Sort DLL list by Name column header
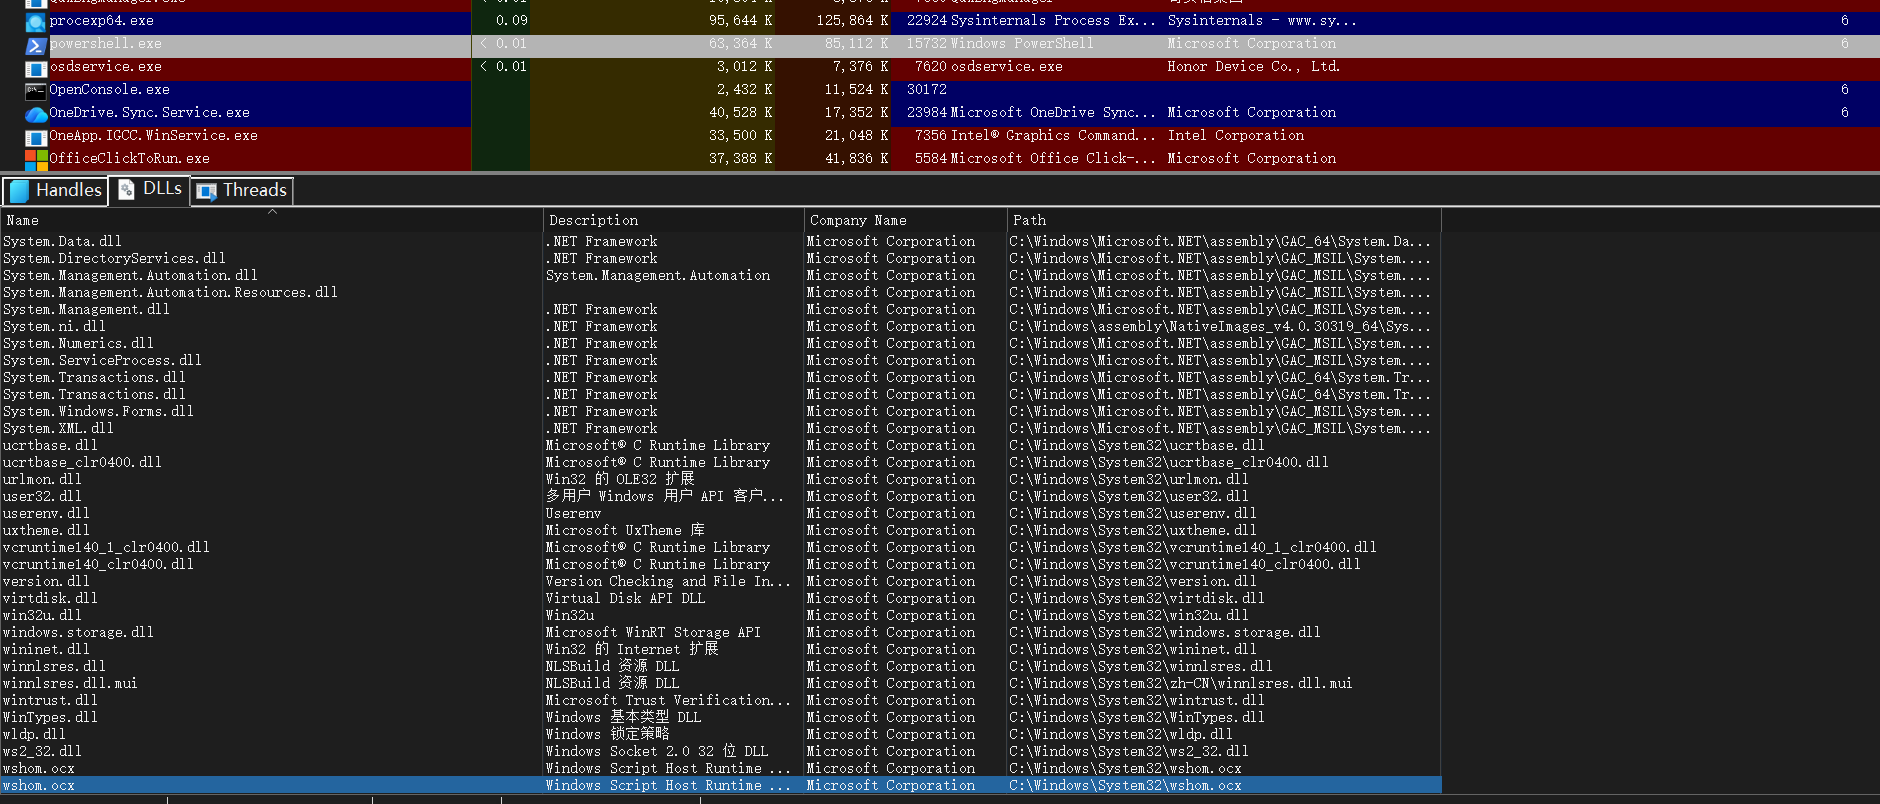 22,221
